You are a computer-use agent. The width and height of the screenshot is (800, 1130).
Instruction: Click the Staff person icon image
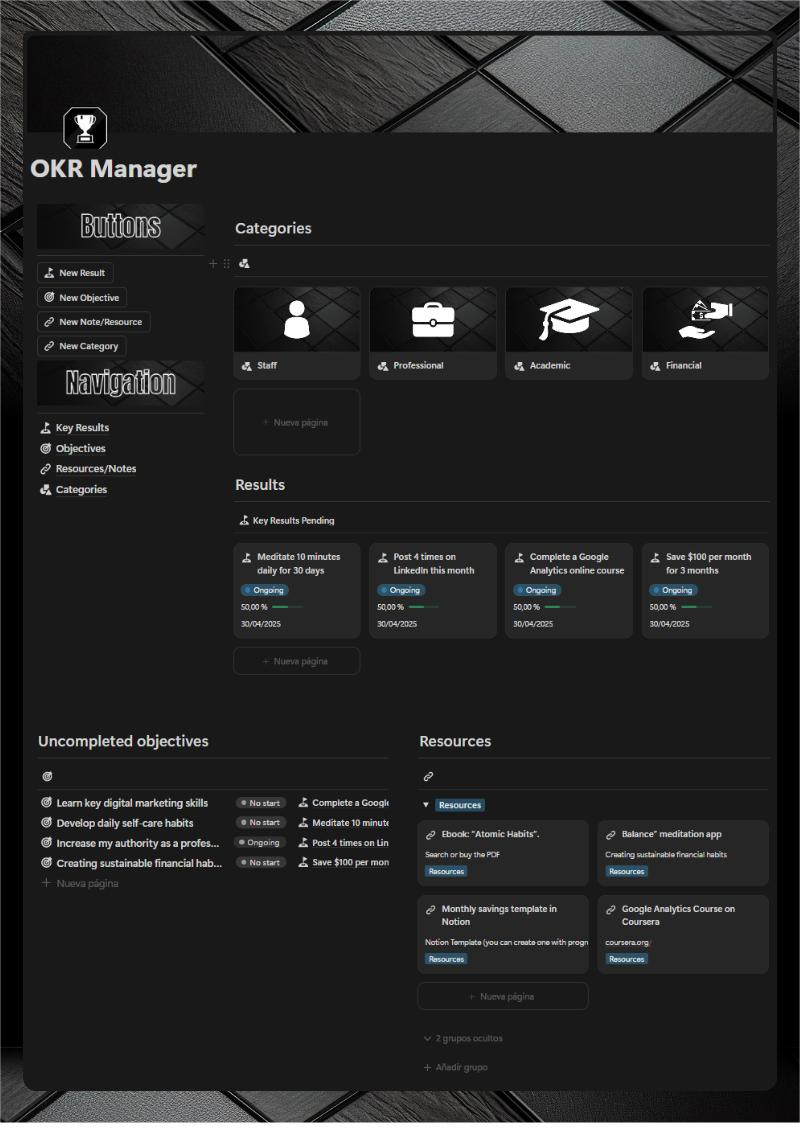point(297,319)
